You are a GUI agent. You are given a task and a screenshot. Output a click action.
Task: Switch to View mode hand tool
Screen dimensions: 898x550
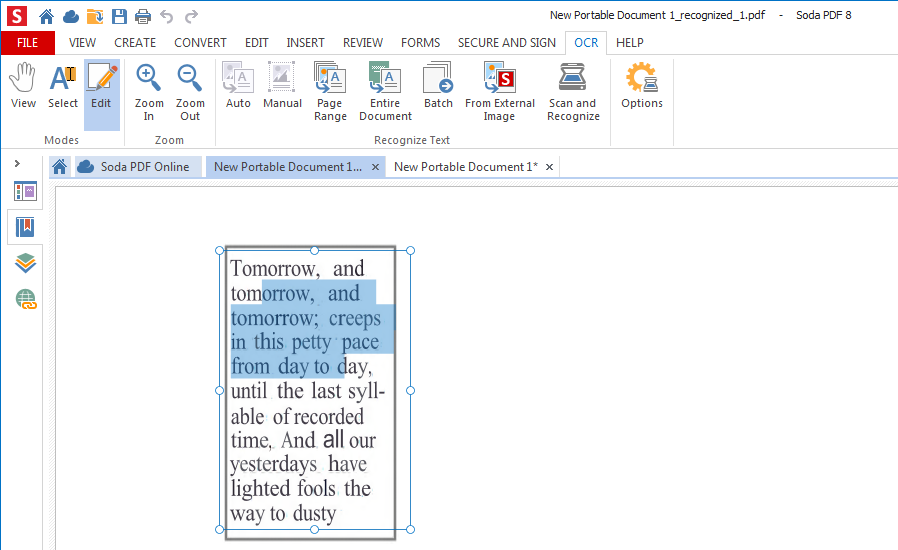click(x=23, y=86)
